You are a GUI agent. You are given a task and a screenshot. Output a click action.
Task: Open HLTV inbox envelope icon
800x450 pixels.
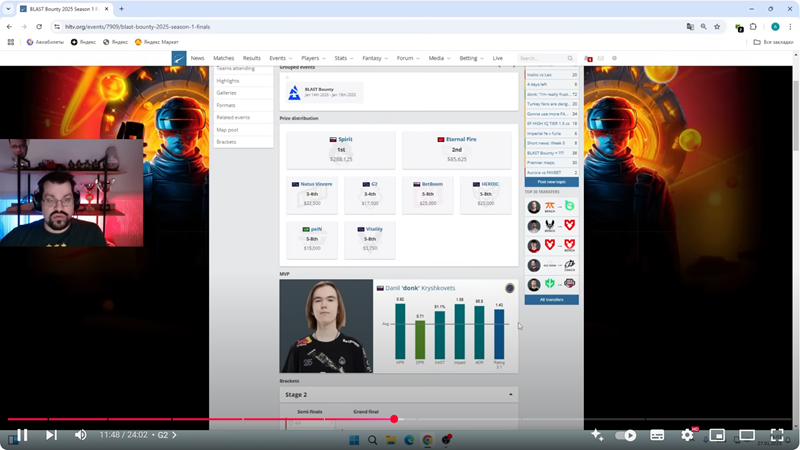click(601, 58)
